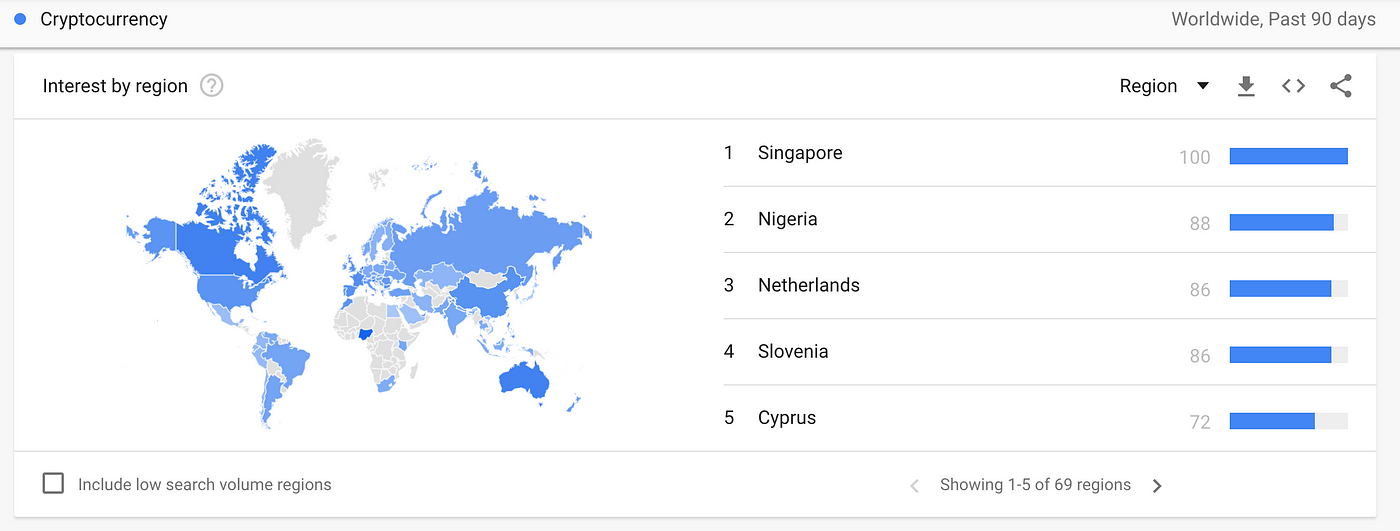This screenshot has height=531, width=1400.
Task: Share the Interest by region chart
Action: click(x=1341, y=86)
